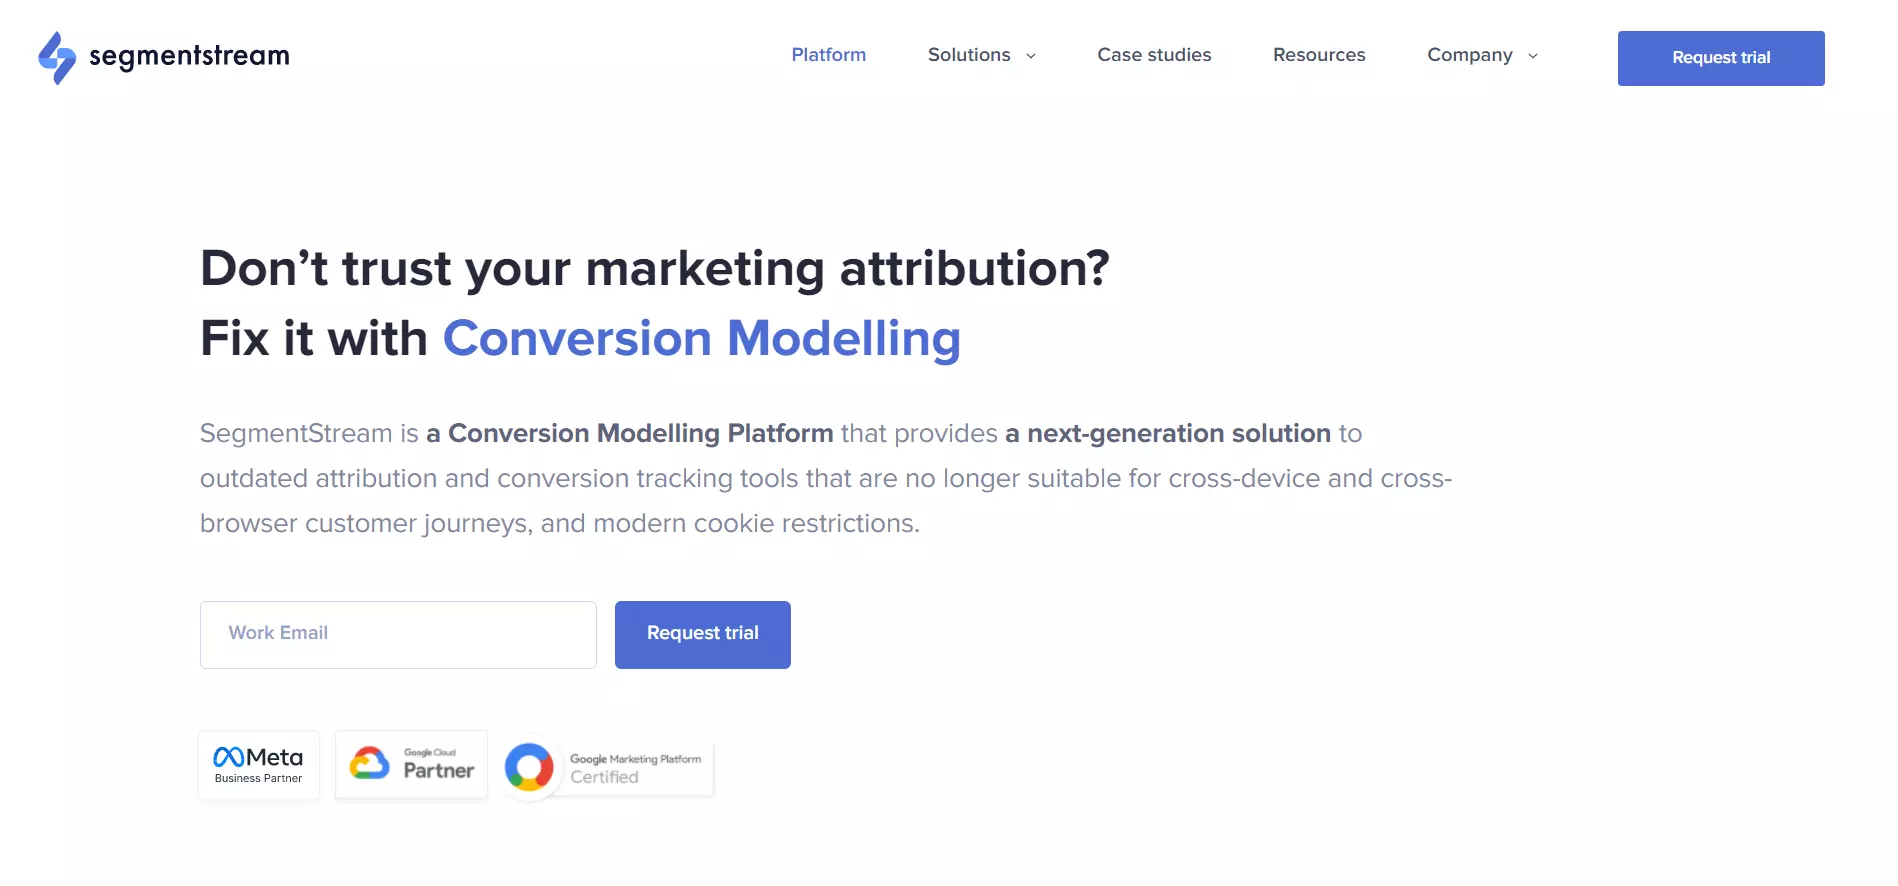This screenshot has height=886, width=1898.
Task: Click the Google Cloud Partner badge
Action: click(x=411, y=764)
